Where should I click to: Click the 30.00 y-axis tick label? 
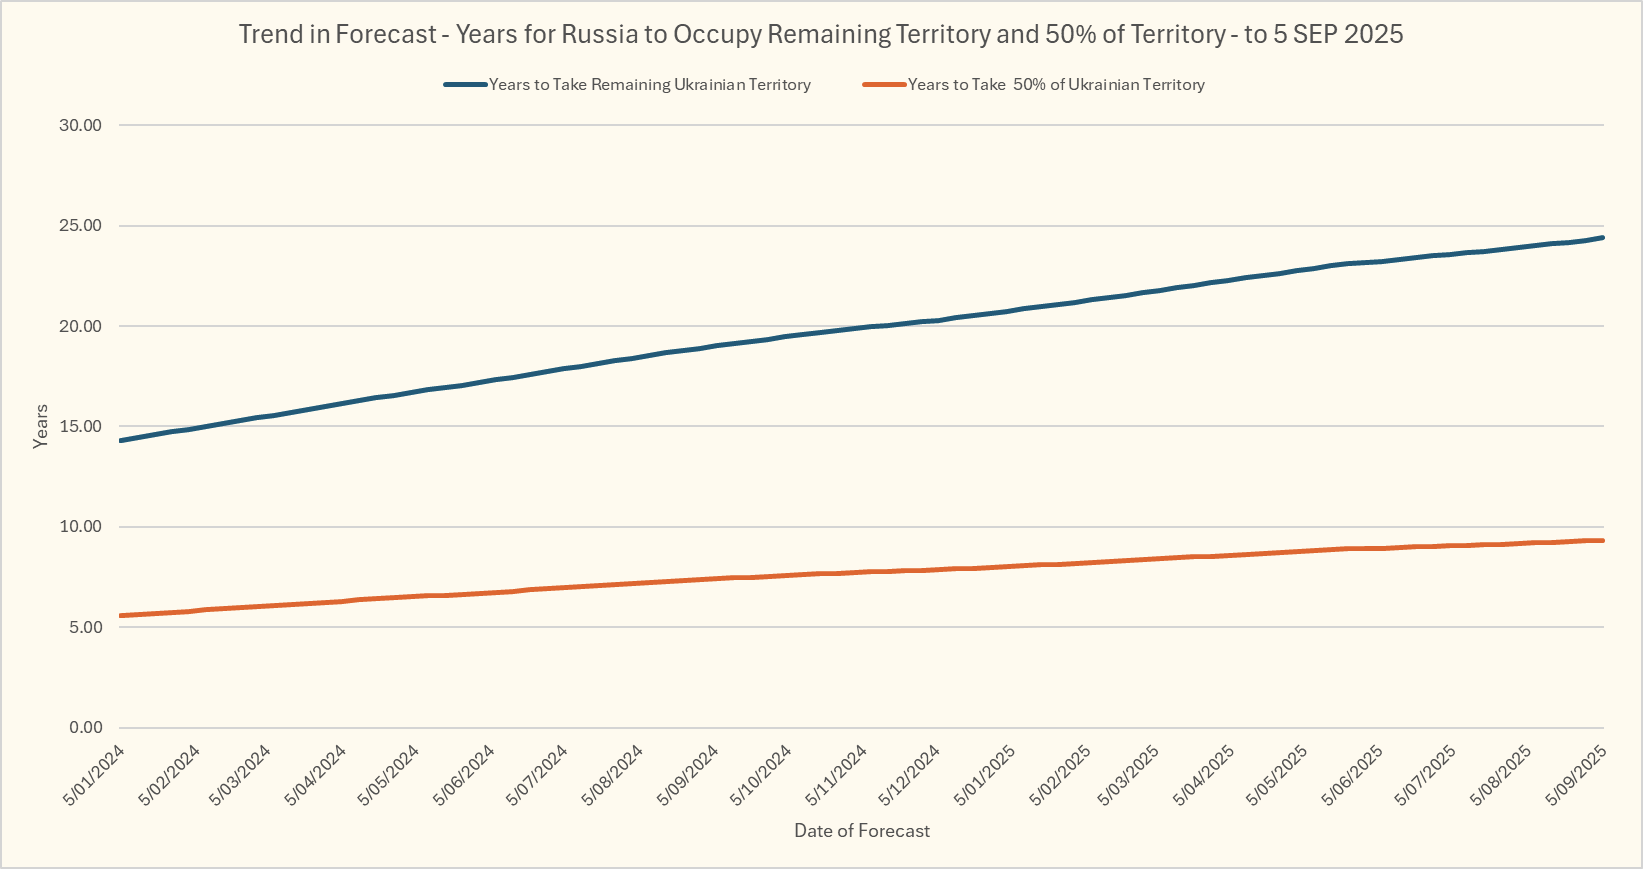(80, 125)
